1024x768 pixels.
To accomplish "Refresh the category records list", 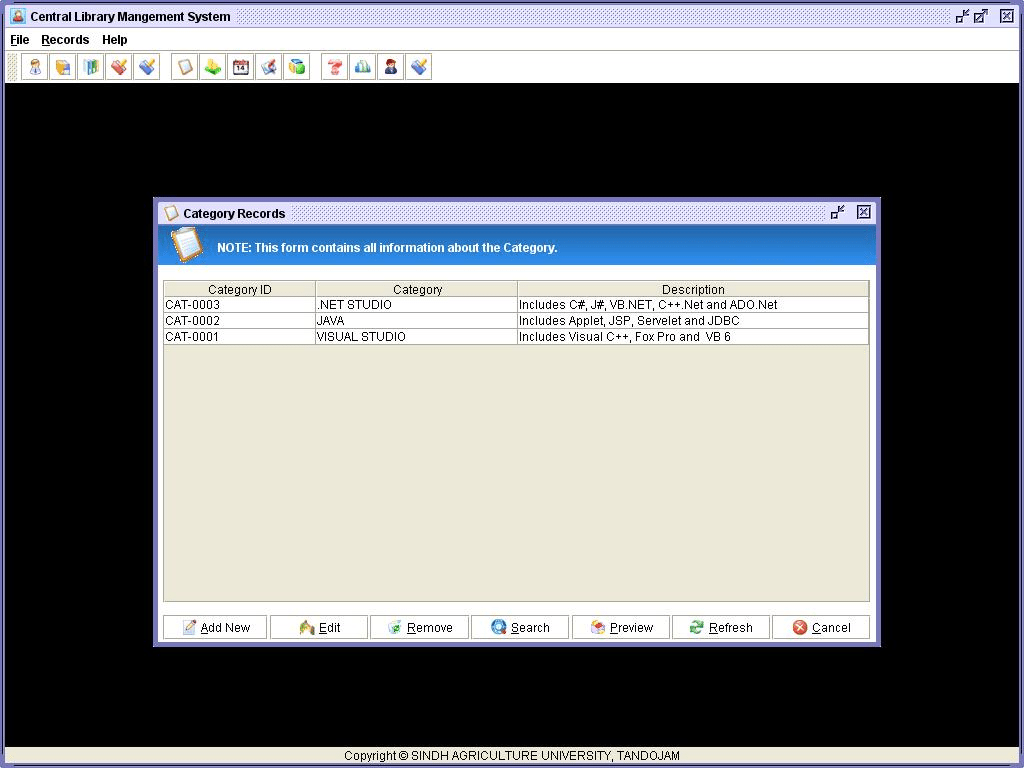I will coord(720,627).
